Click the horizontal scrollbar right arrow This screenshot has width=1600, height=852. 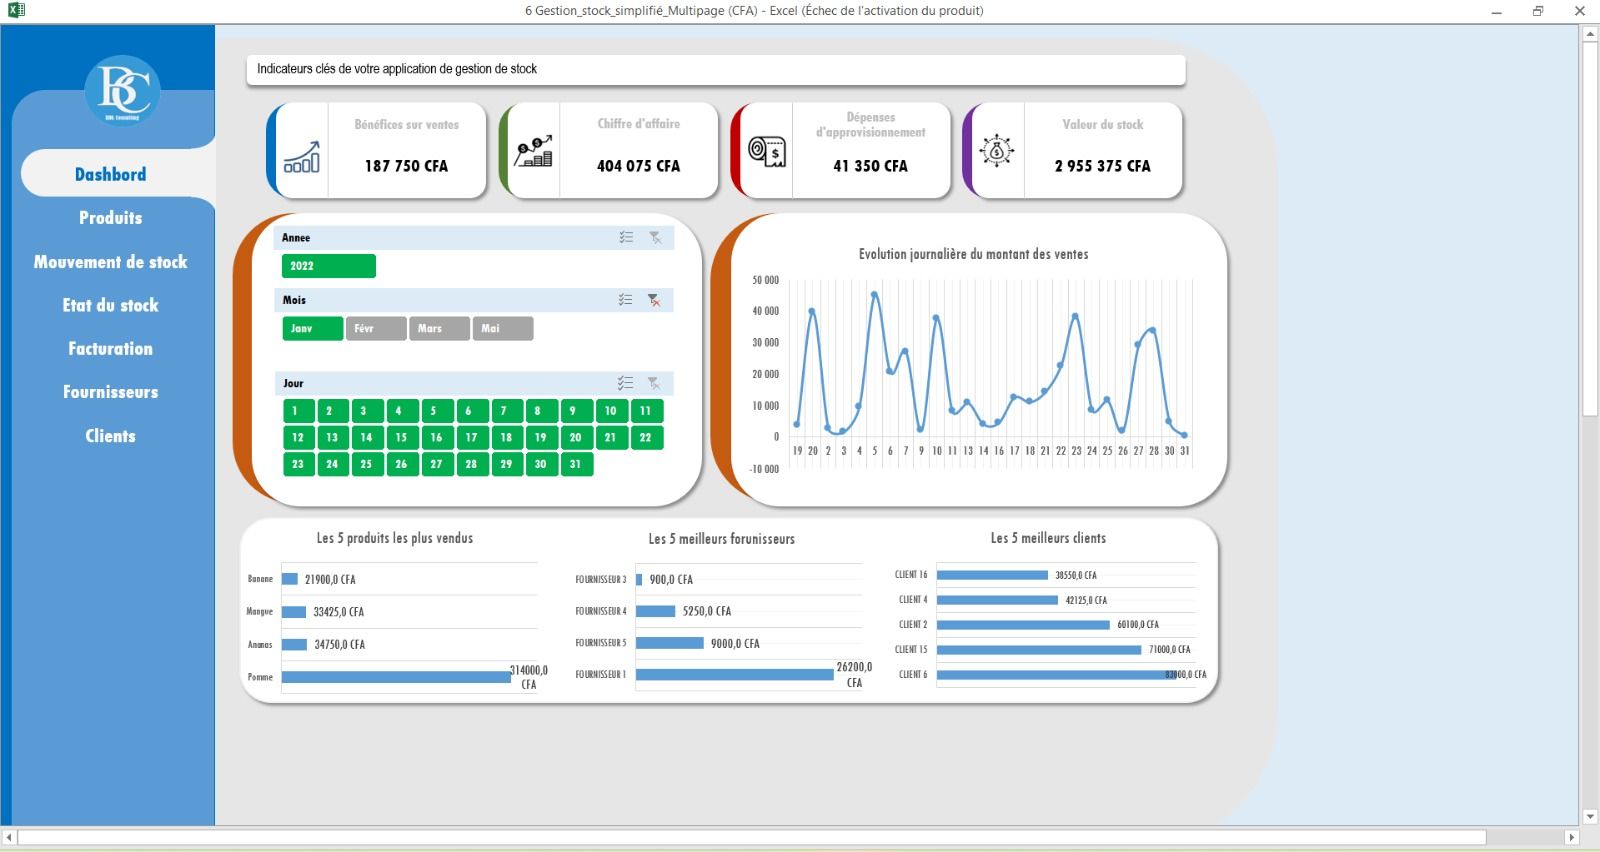(1571, 837)
